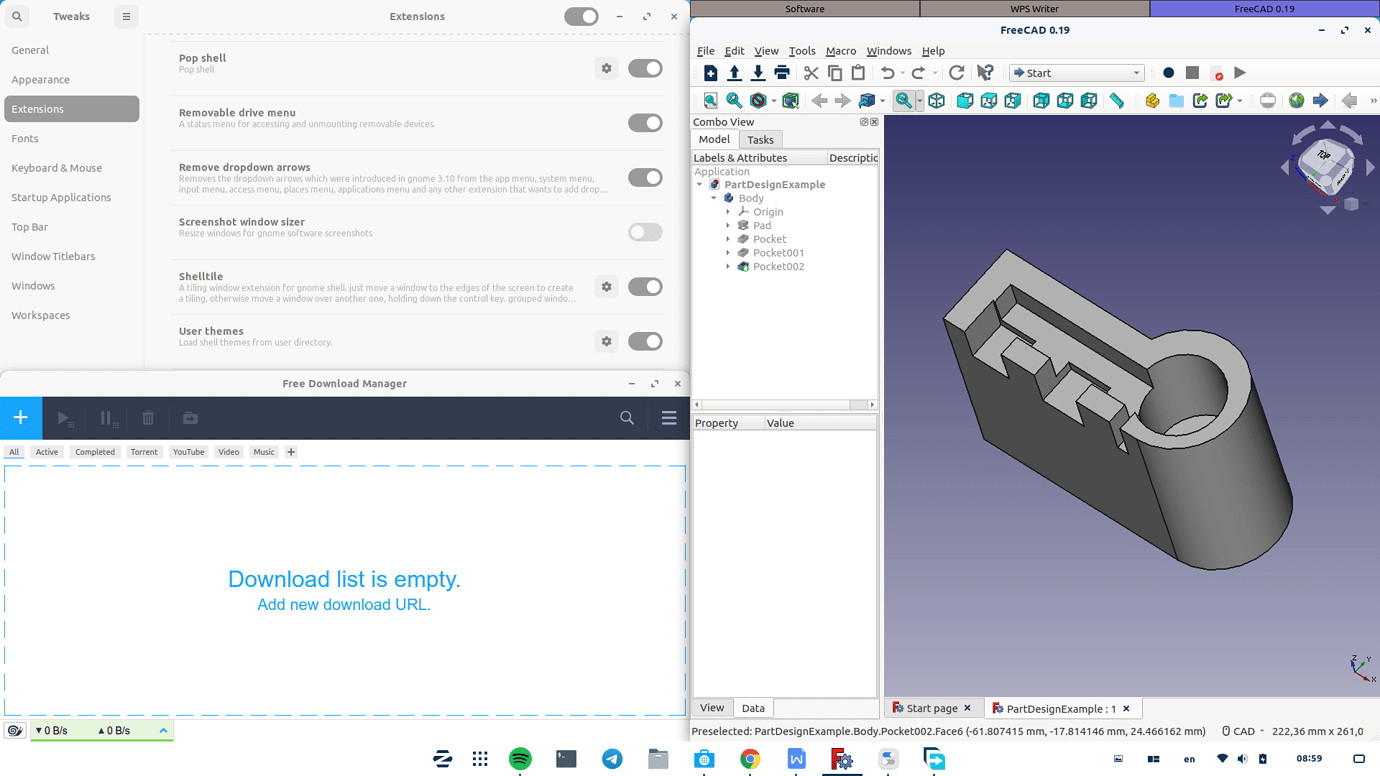The width and height of the screenshot is (1380, 776).
Task: Disable the Pop shell extension toggle
Action: click(645, 68)
